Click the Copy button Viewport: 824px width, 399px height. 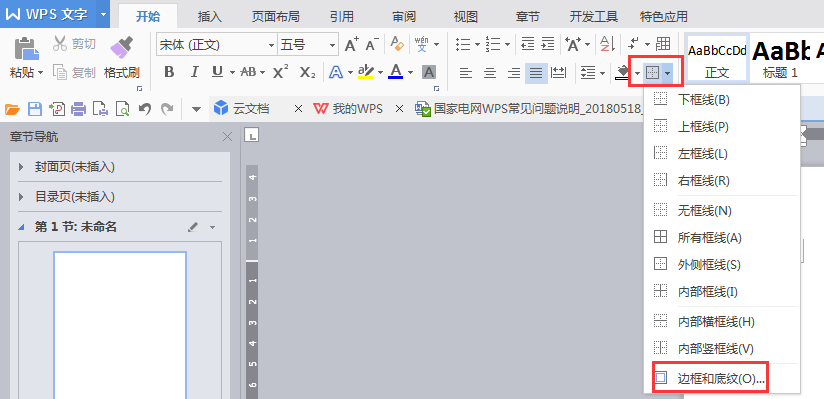point(74,73)
